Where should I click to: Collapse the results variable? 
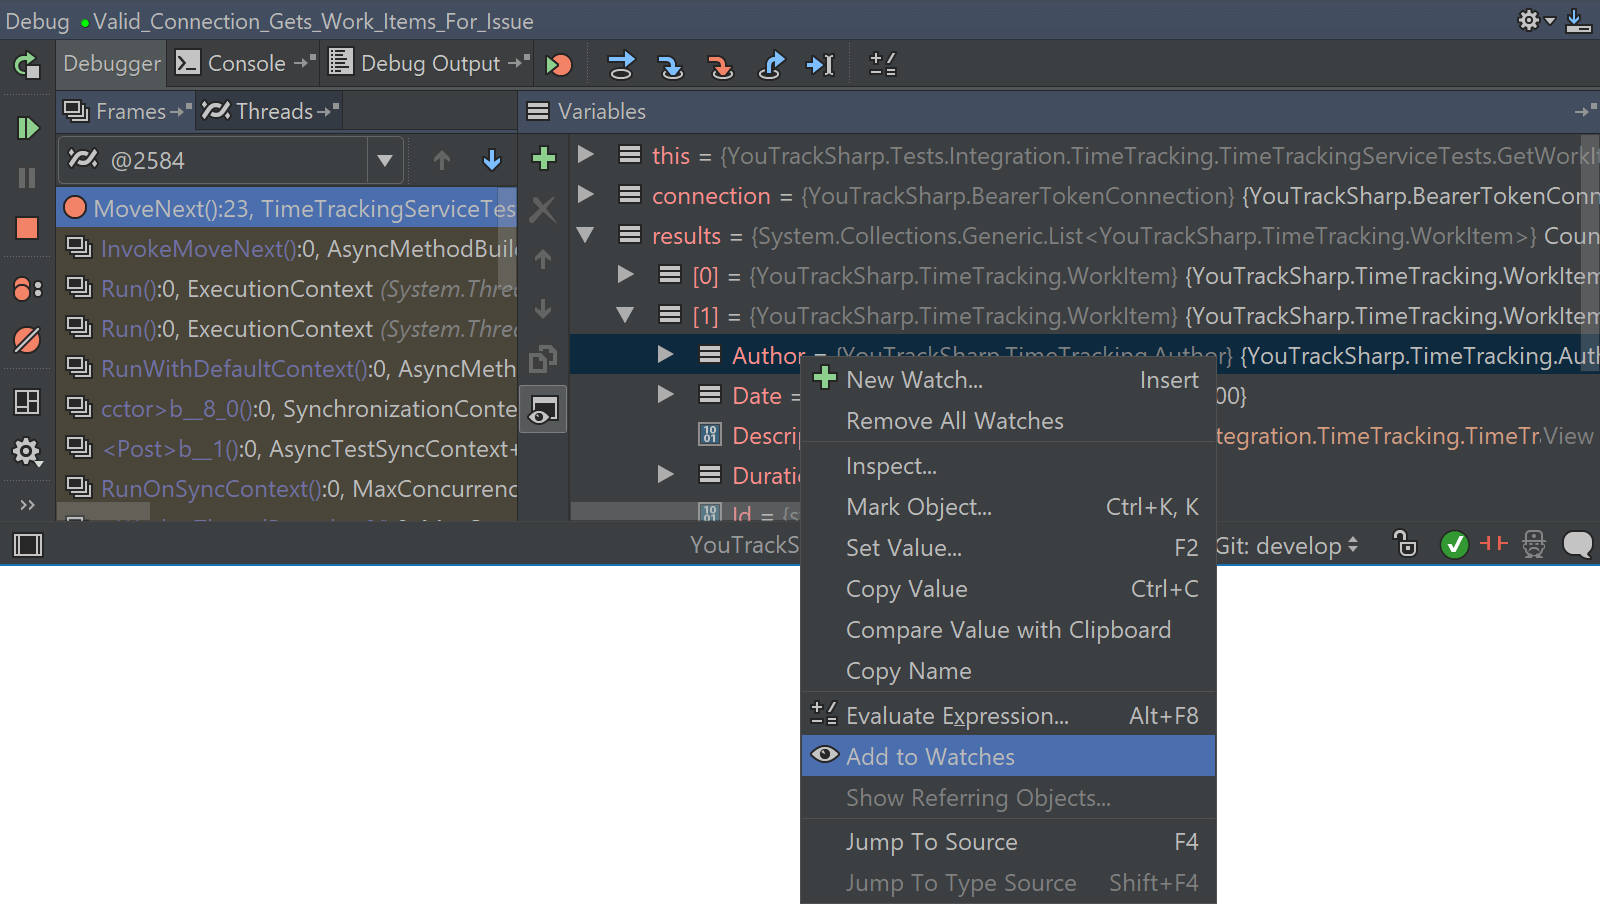click(586, 235)
